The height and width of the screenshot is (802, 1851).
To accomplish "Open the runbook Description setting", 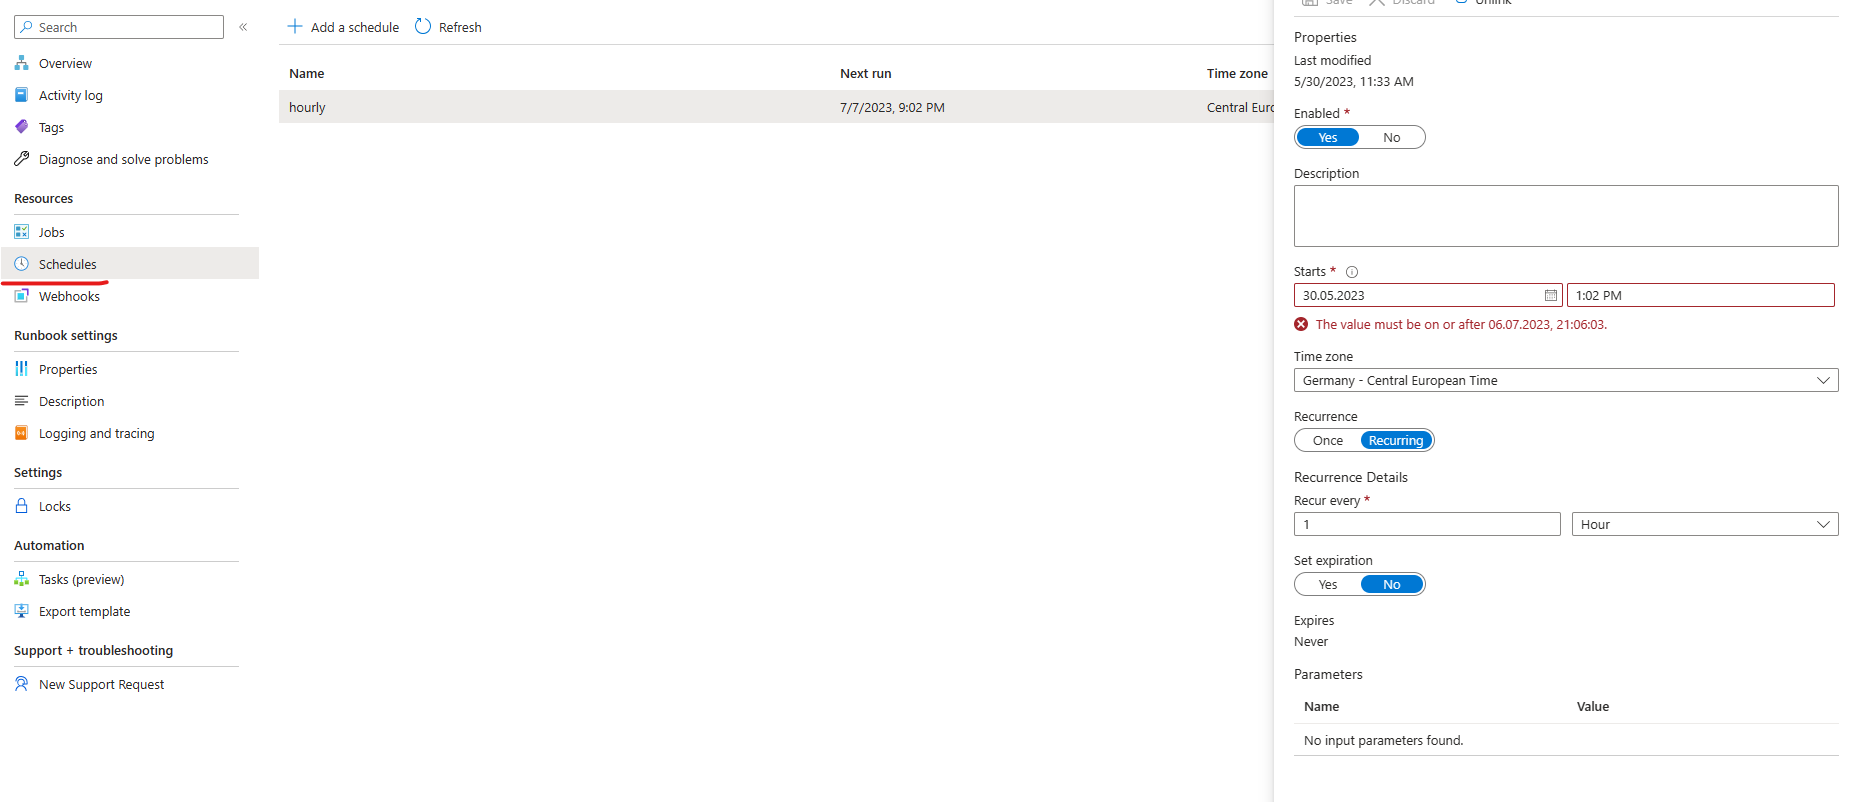I will click(x=71, y=401).
